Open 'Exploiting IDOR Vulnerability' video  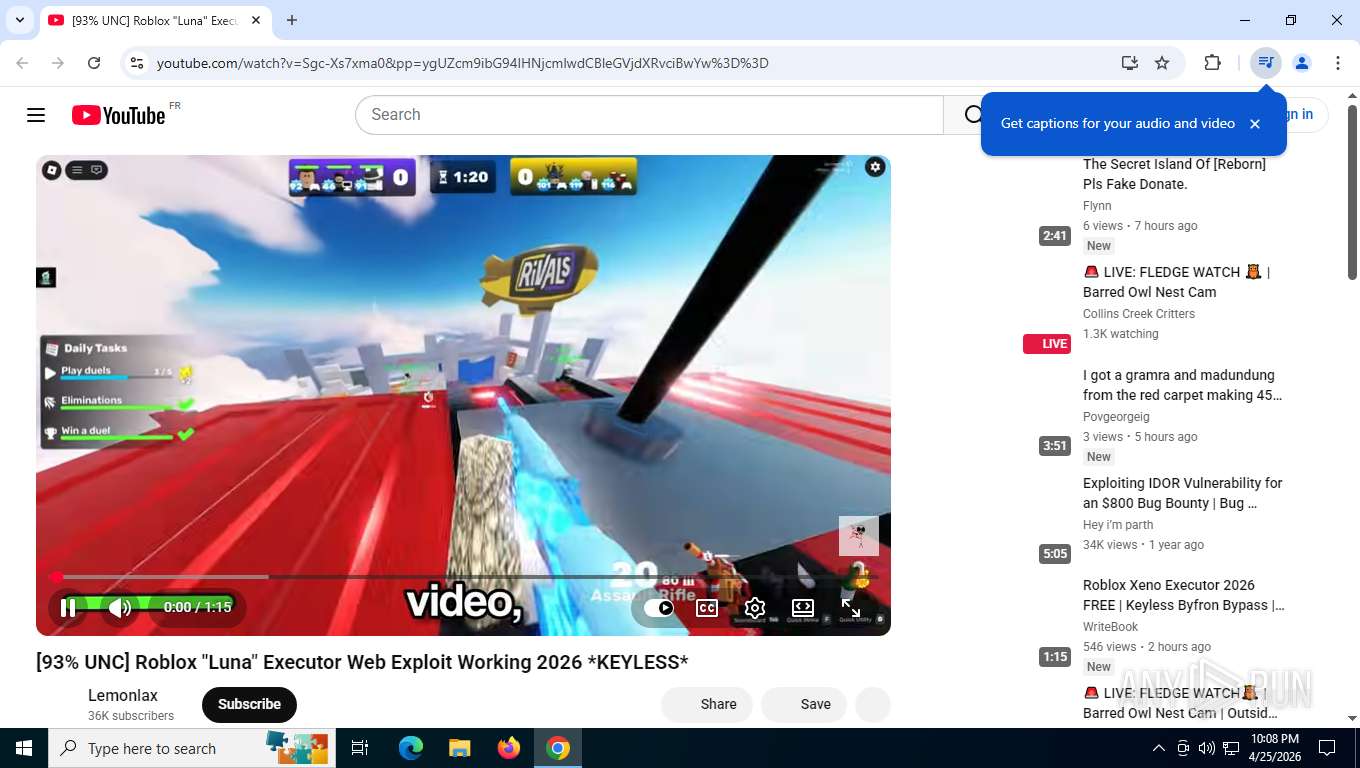tap(1182, 493)
